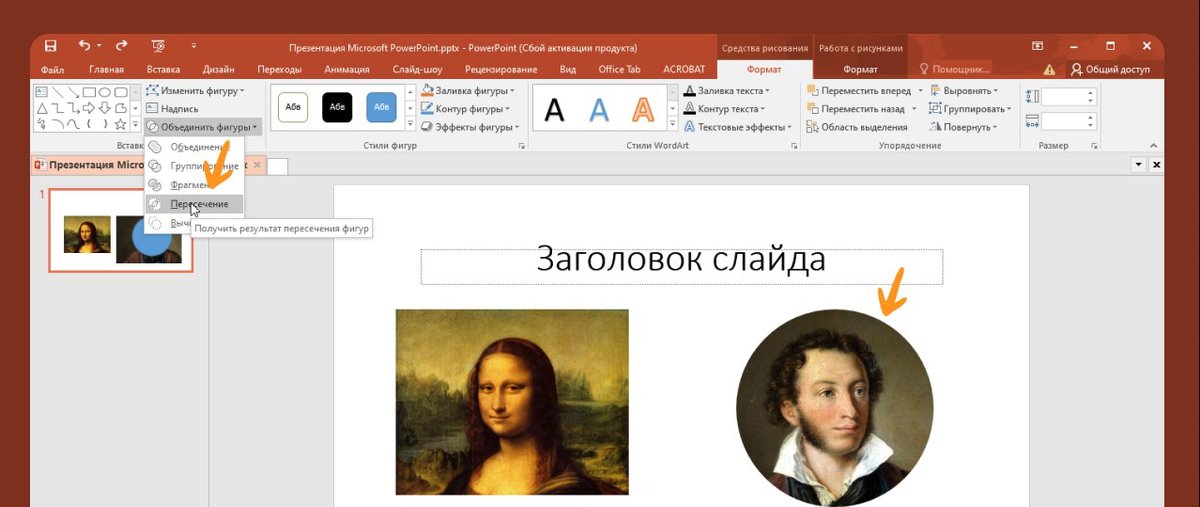Open the Вид ribbon tab
1200x507 pixels.
568,70
